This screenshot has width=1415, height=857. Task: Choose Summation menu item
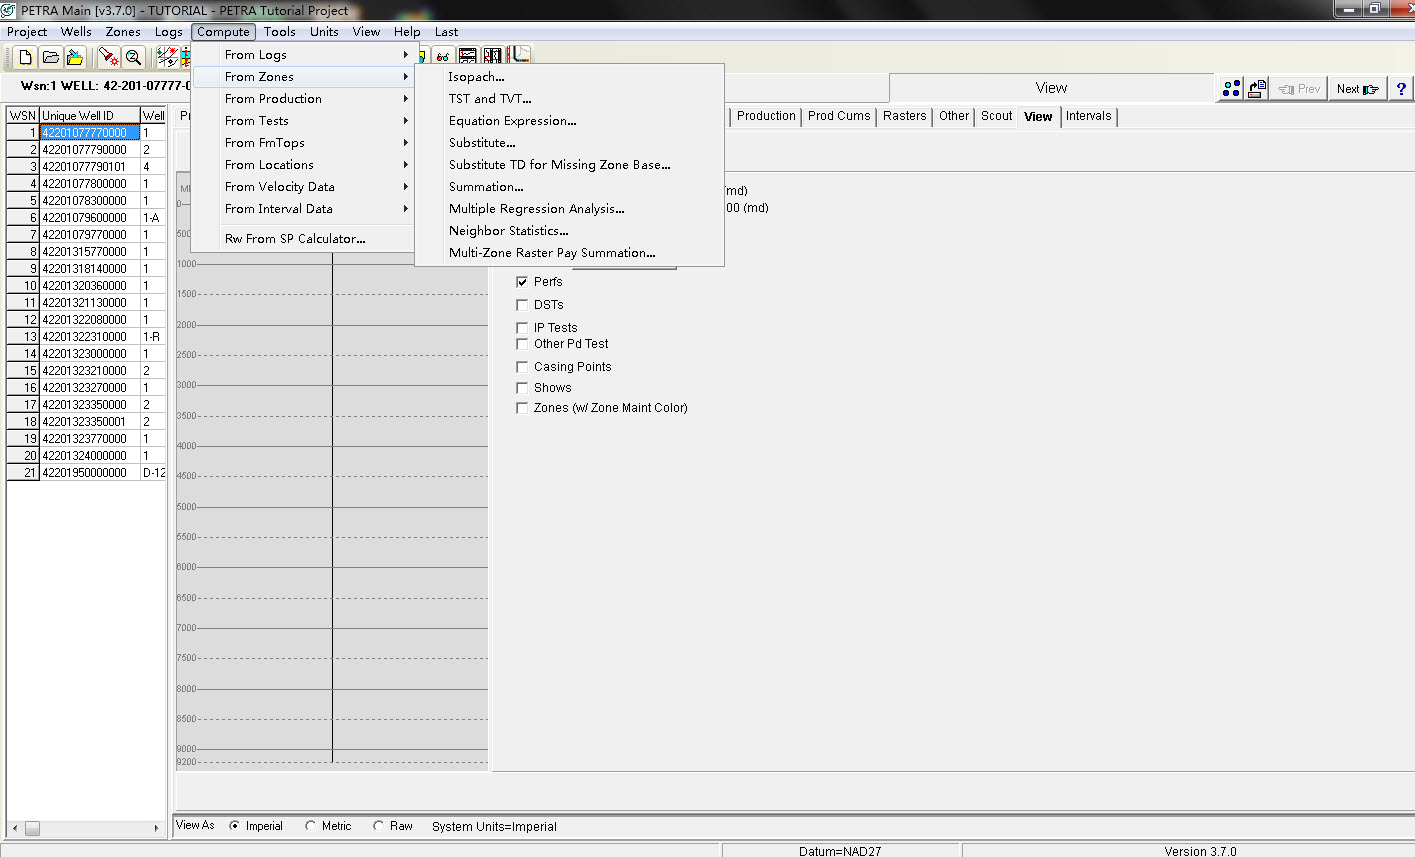pos(569,187)
